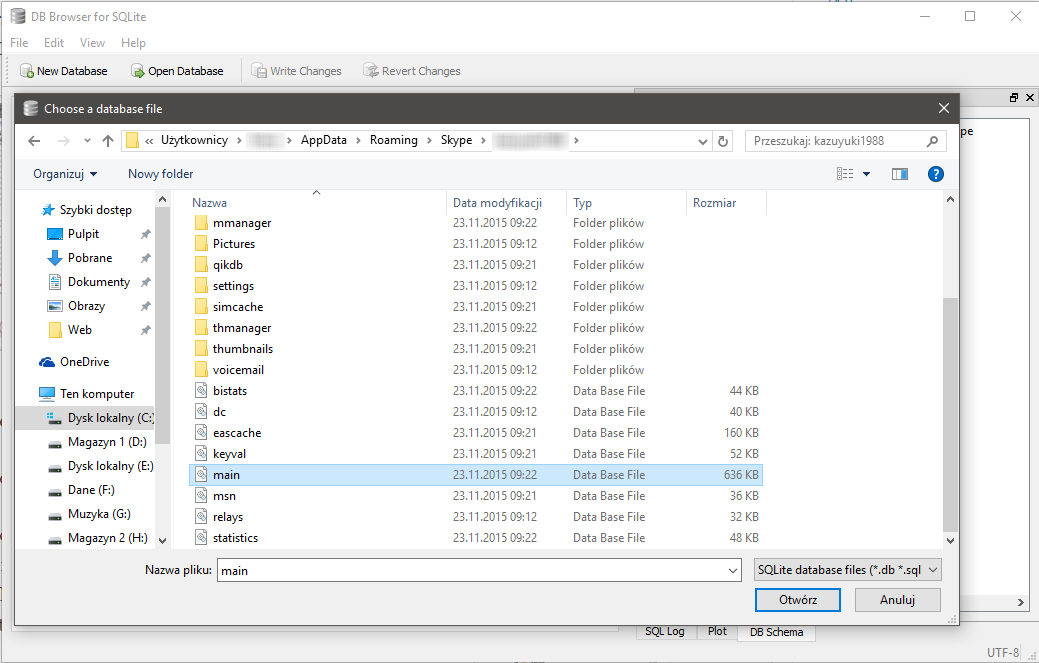Click the Obrazy pictures icon

coord(55,306)
